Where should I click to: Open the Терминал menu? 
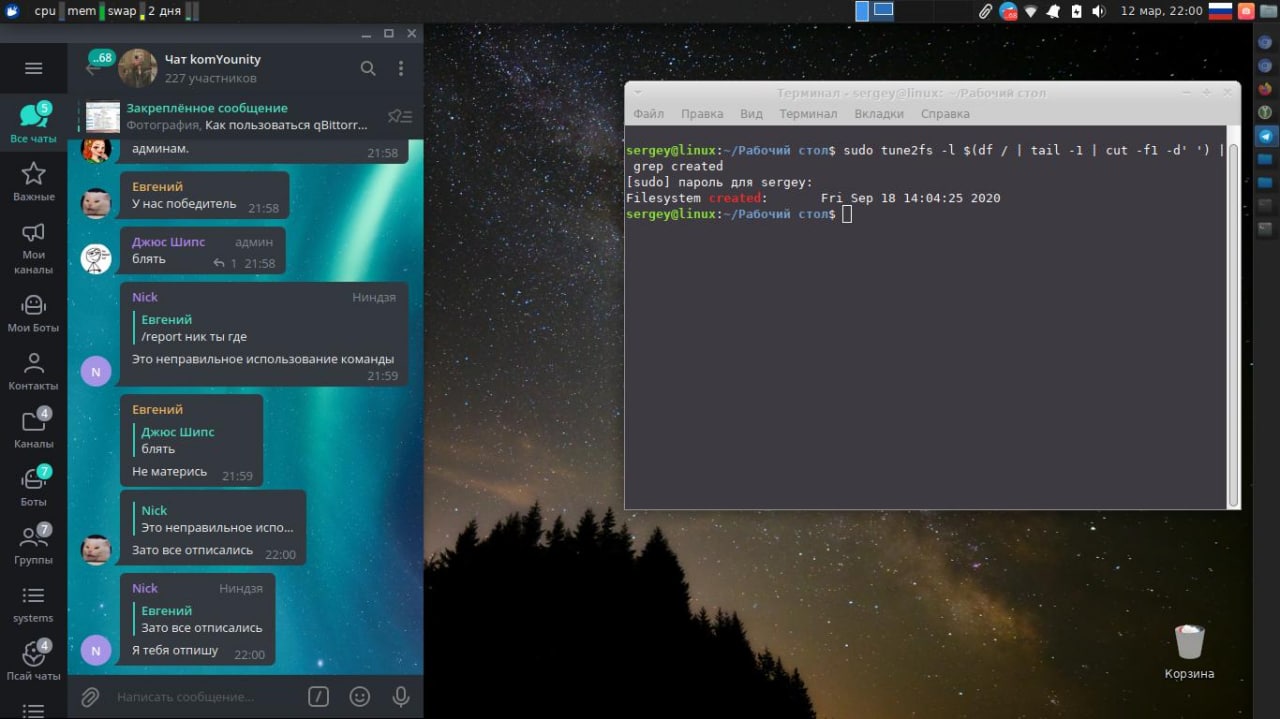click(808, 113)
